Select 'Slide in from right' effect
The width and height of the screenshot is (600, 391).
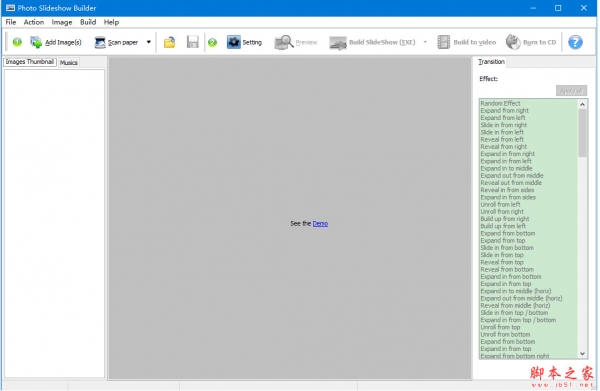pyautogui.click(x=504, y=125)
